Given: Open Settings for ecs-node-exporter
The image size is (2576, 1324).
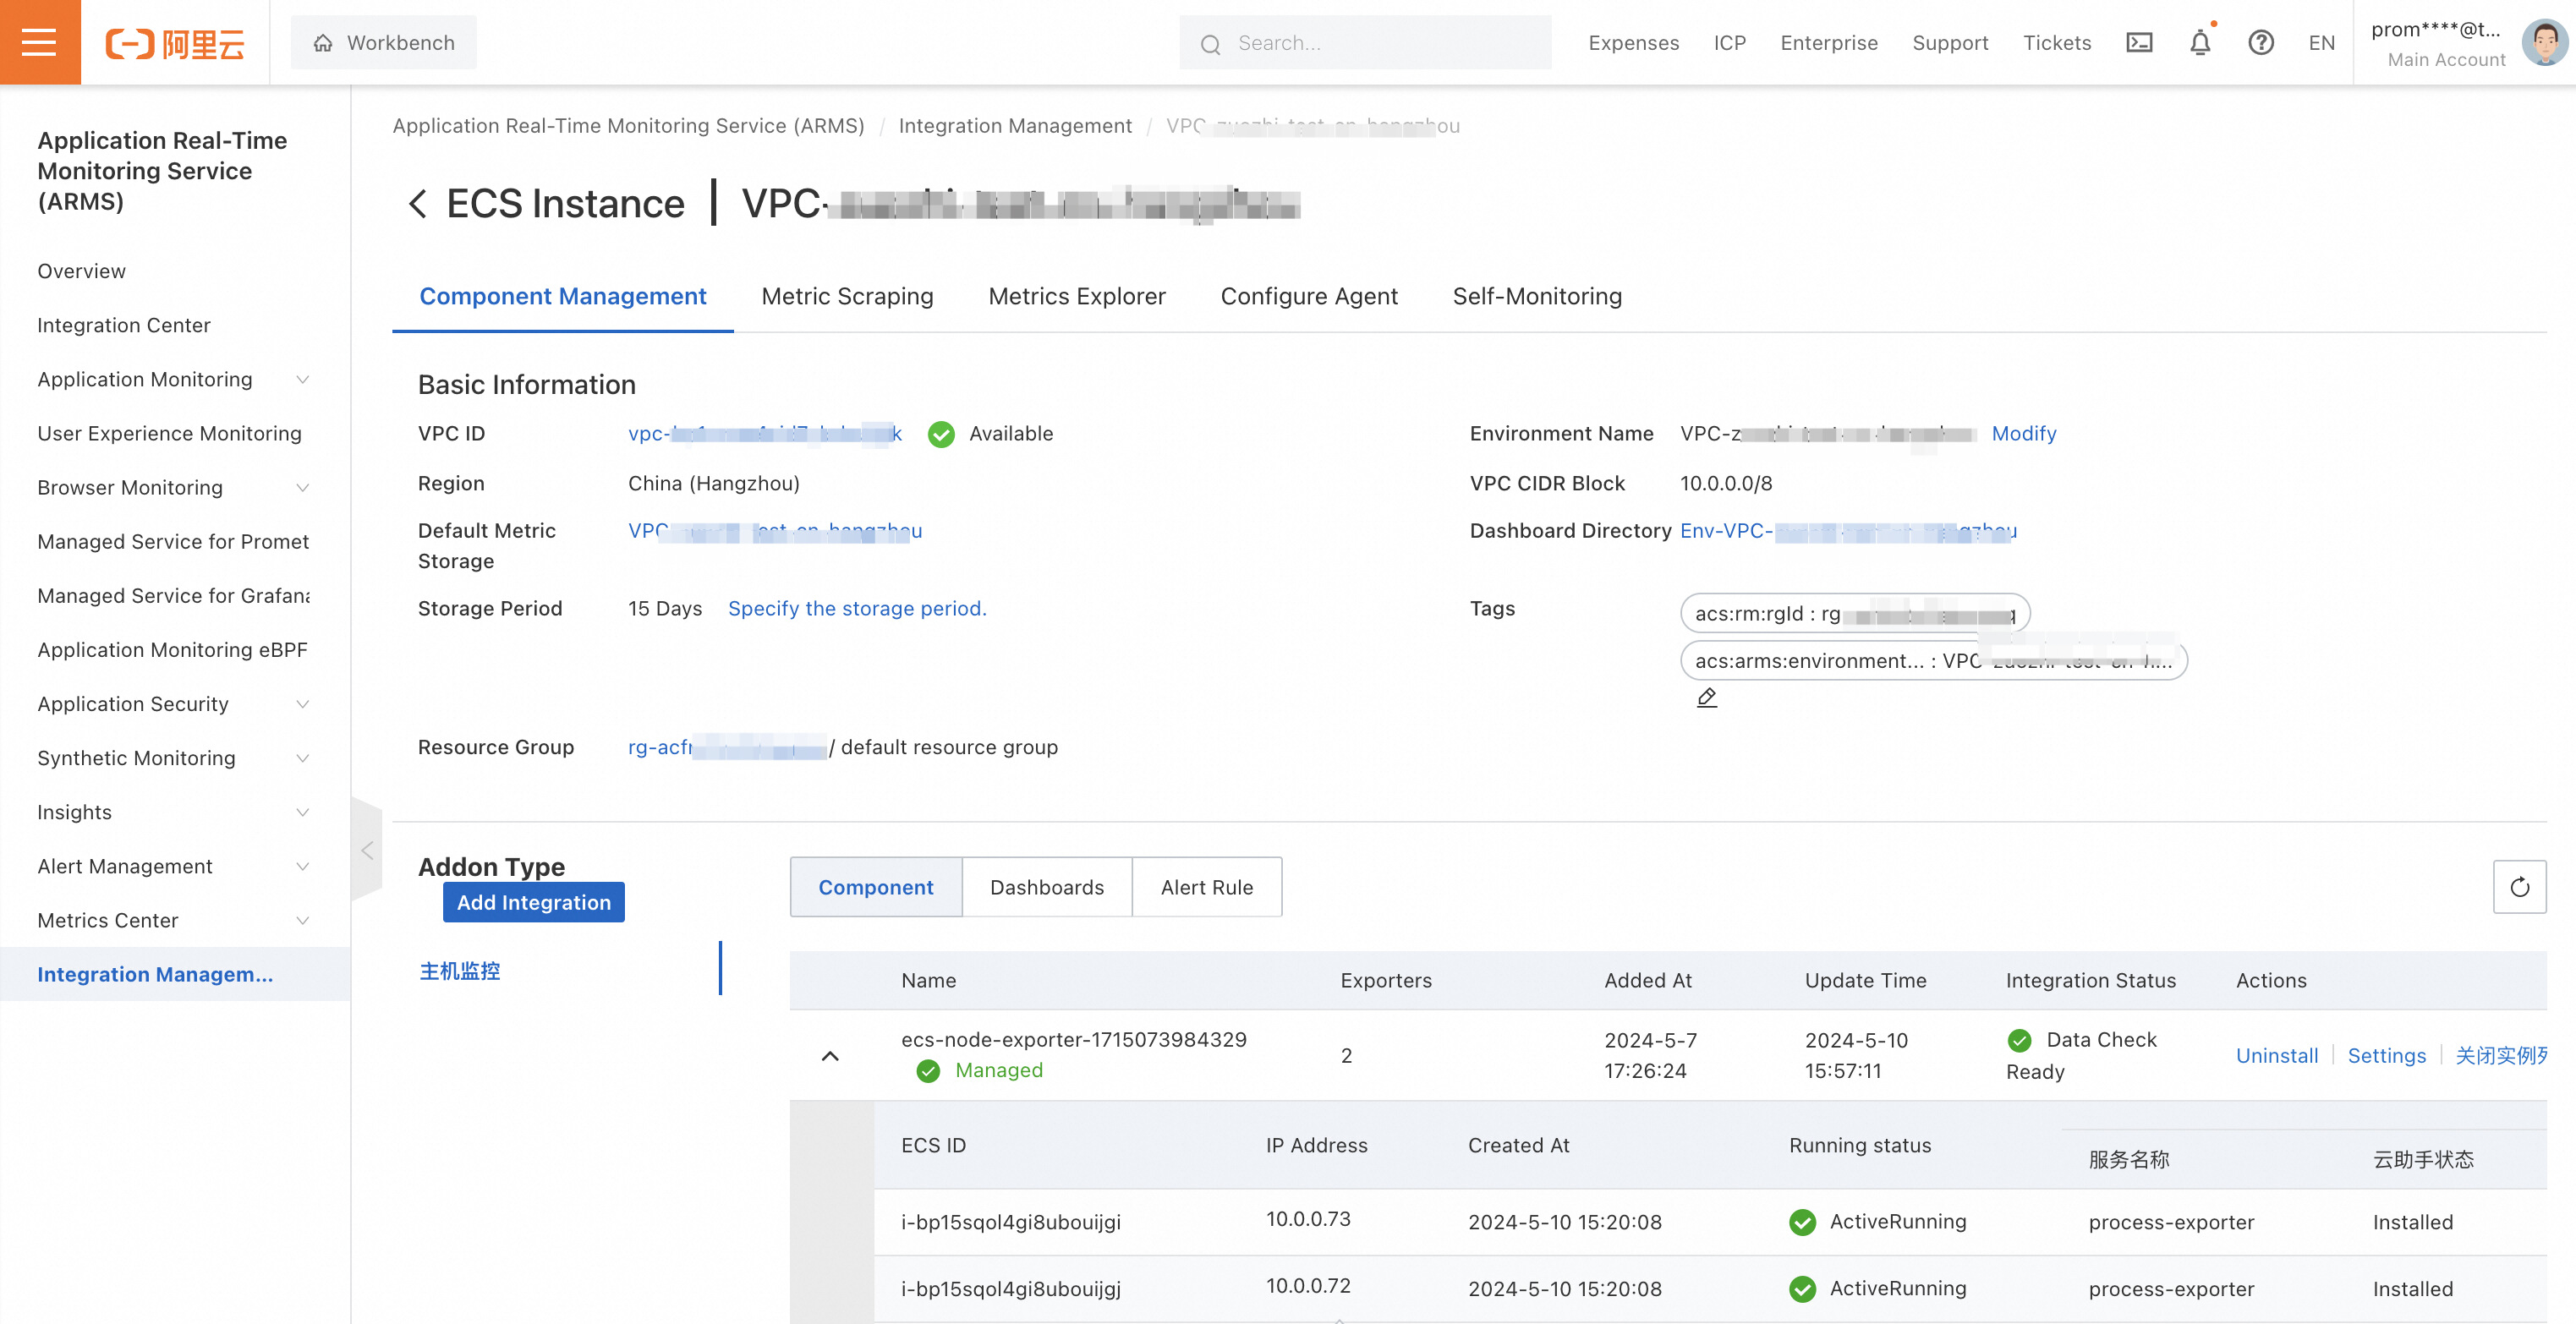Looking at the screenshot, I should 2386,1055.
